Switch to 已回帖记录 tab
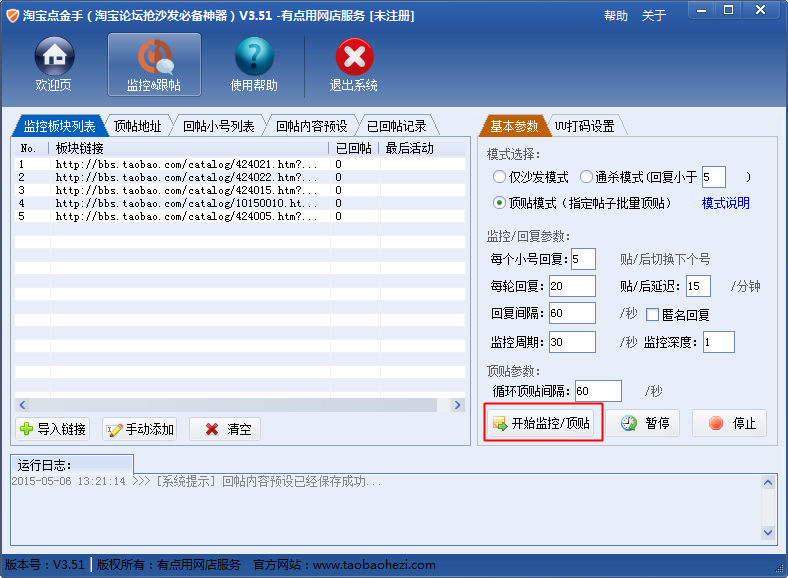Screen dimensions: 788x578 click(397, 126)
